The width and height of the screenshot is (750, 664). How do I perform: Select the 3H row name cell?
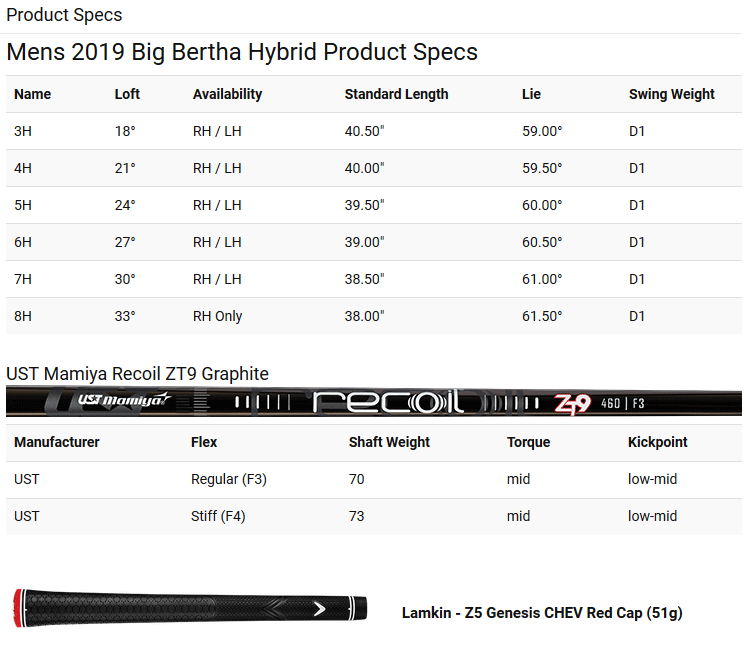pos(23,131)
